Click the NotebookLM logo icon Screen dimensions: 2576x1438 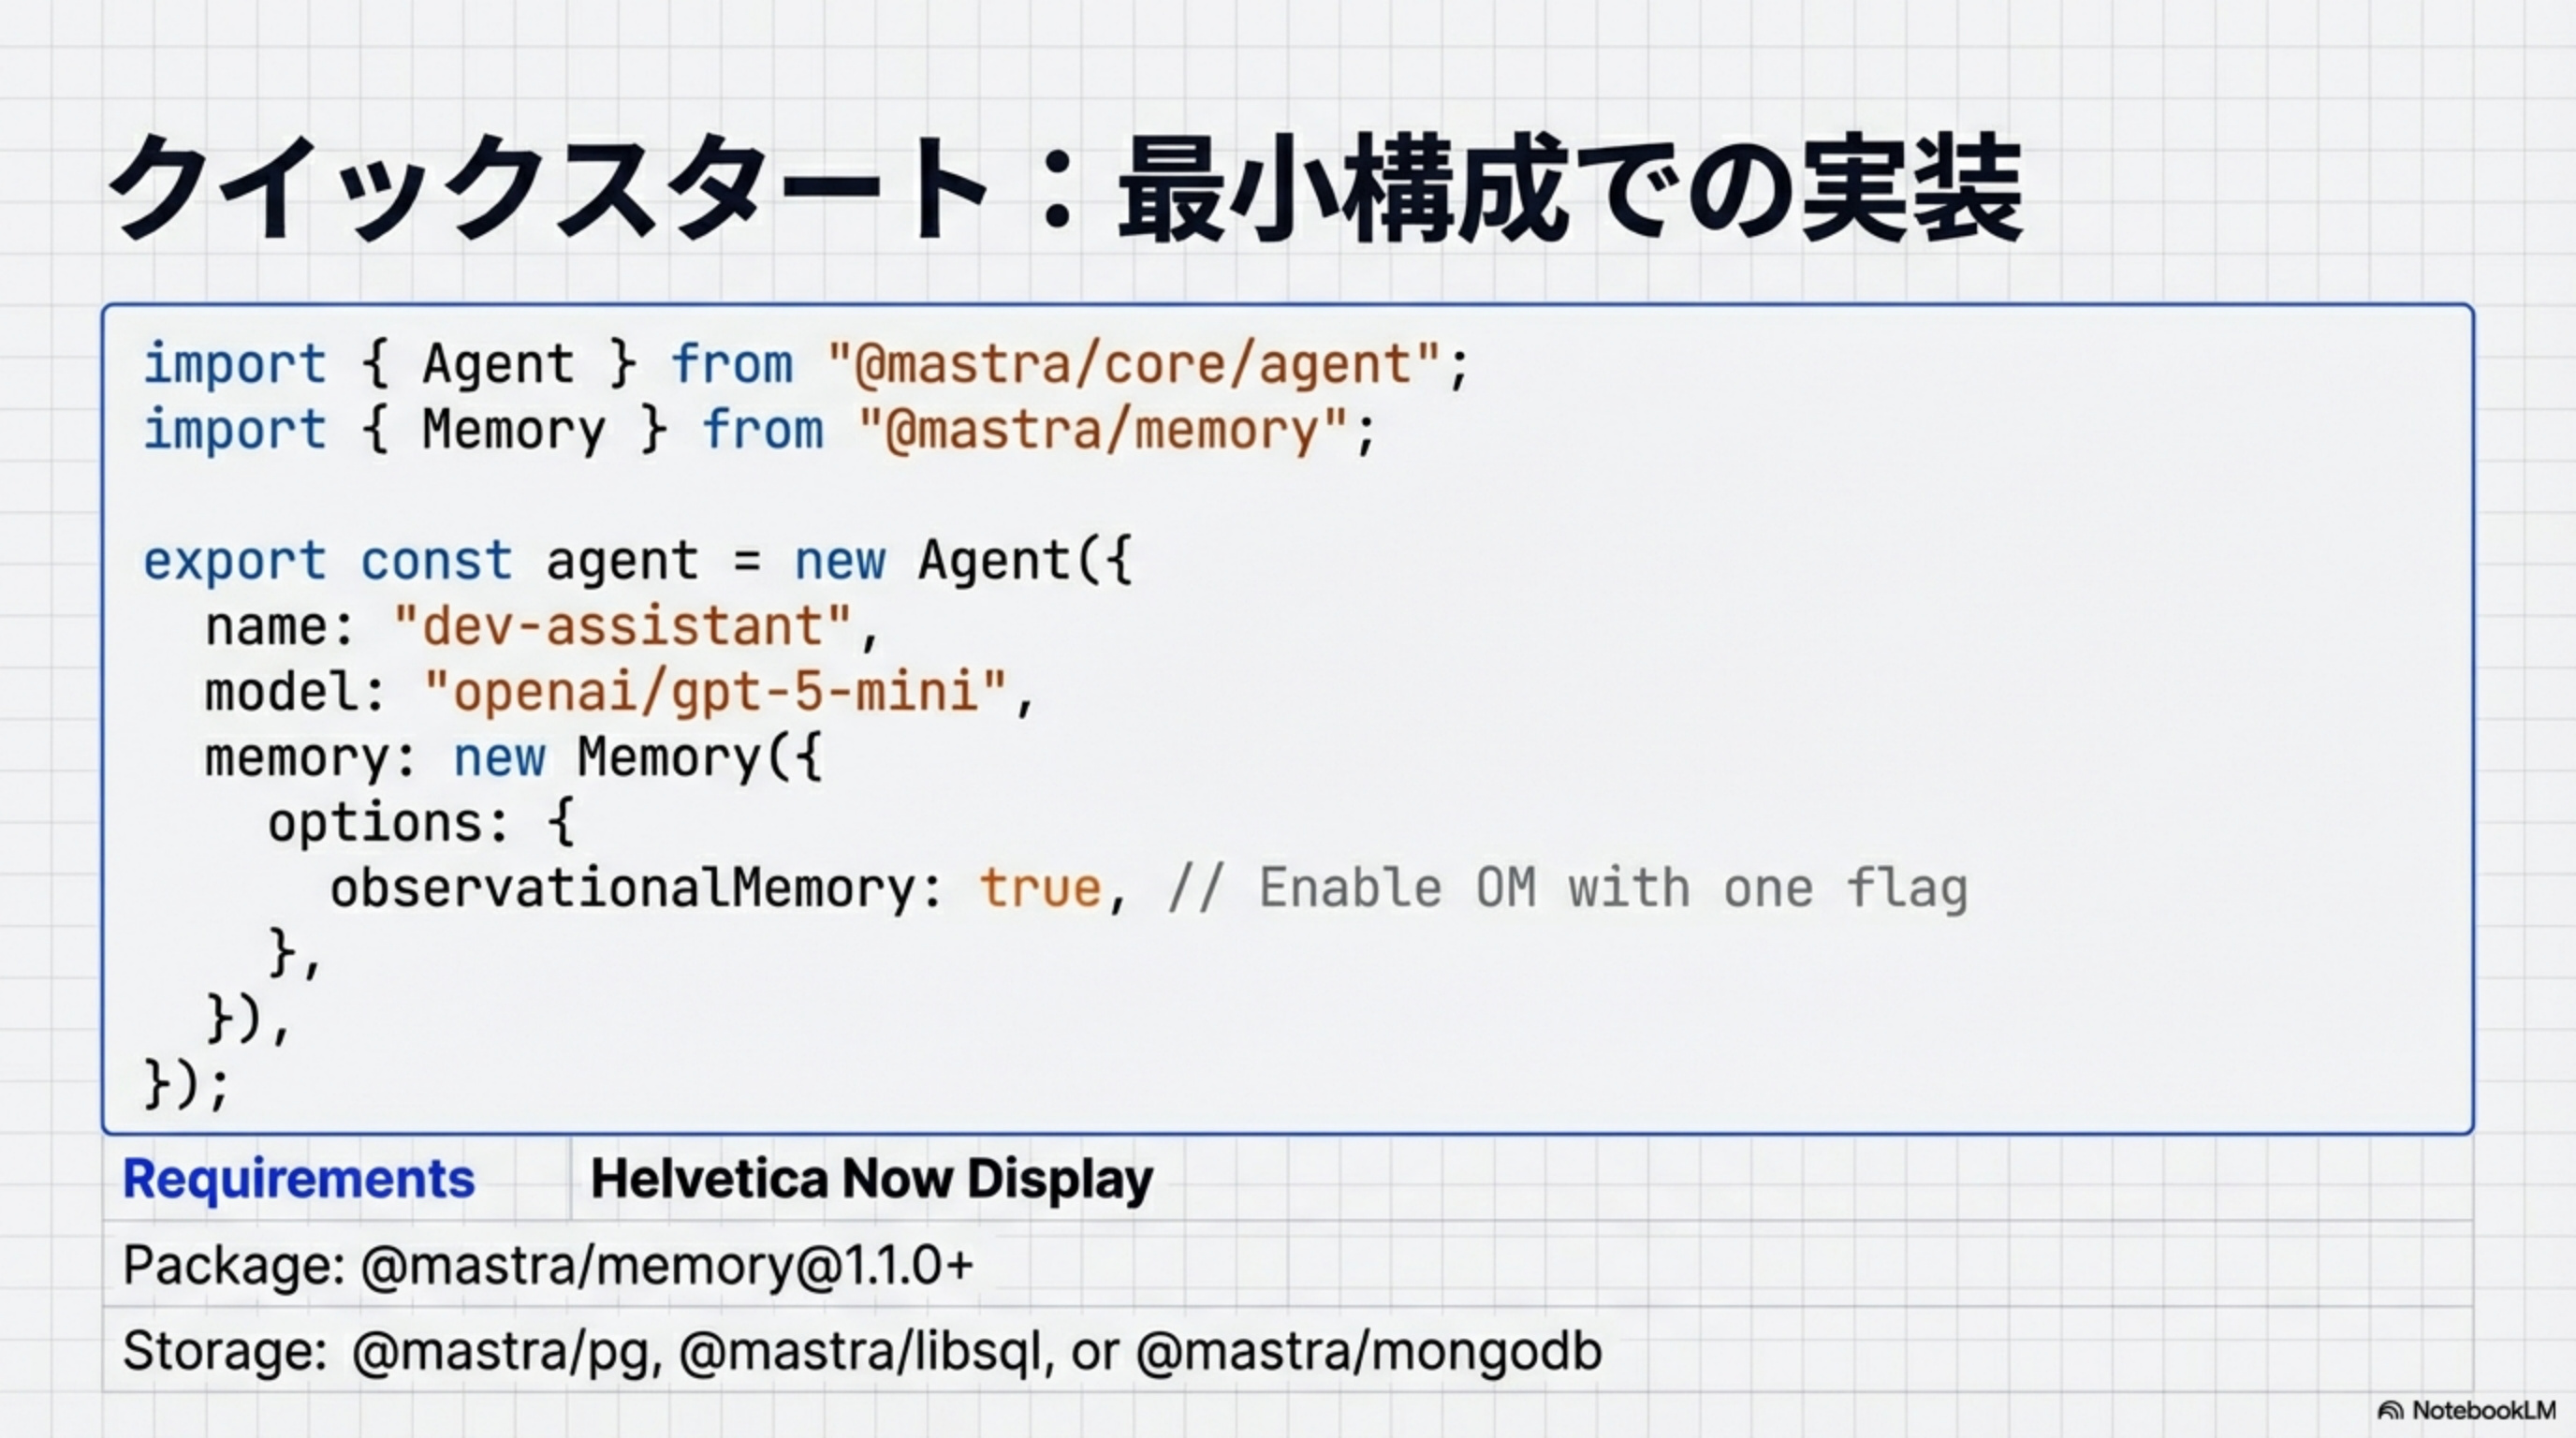(x=2391, y=1411)
